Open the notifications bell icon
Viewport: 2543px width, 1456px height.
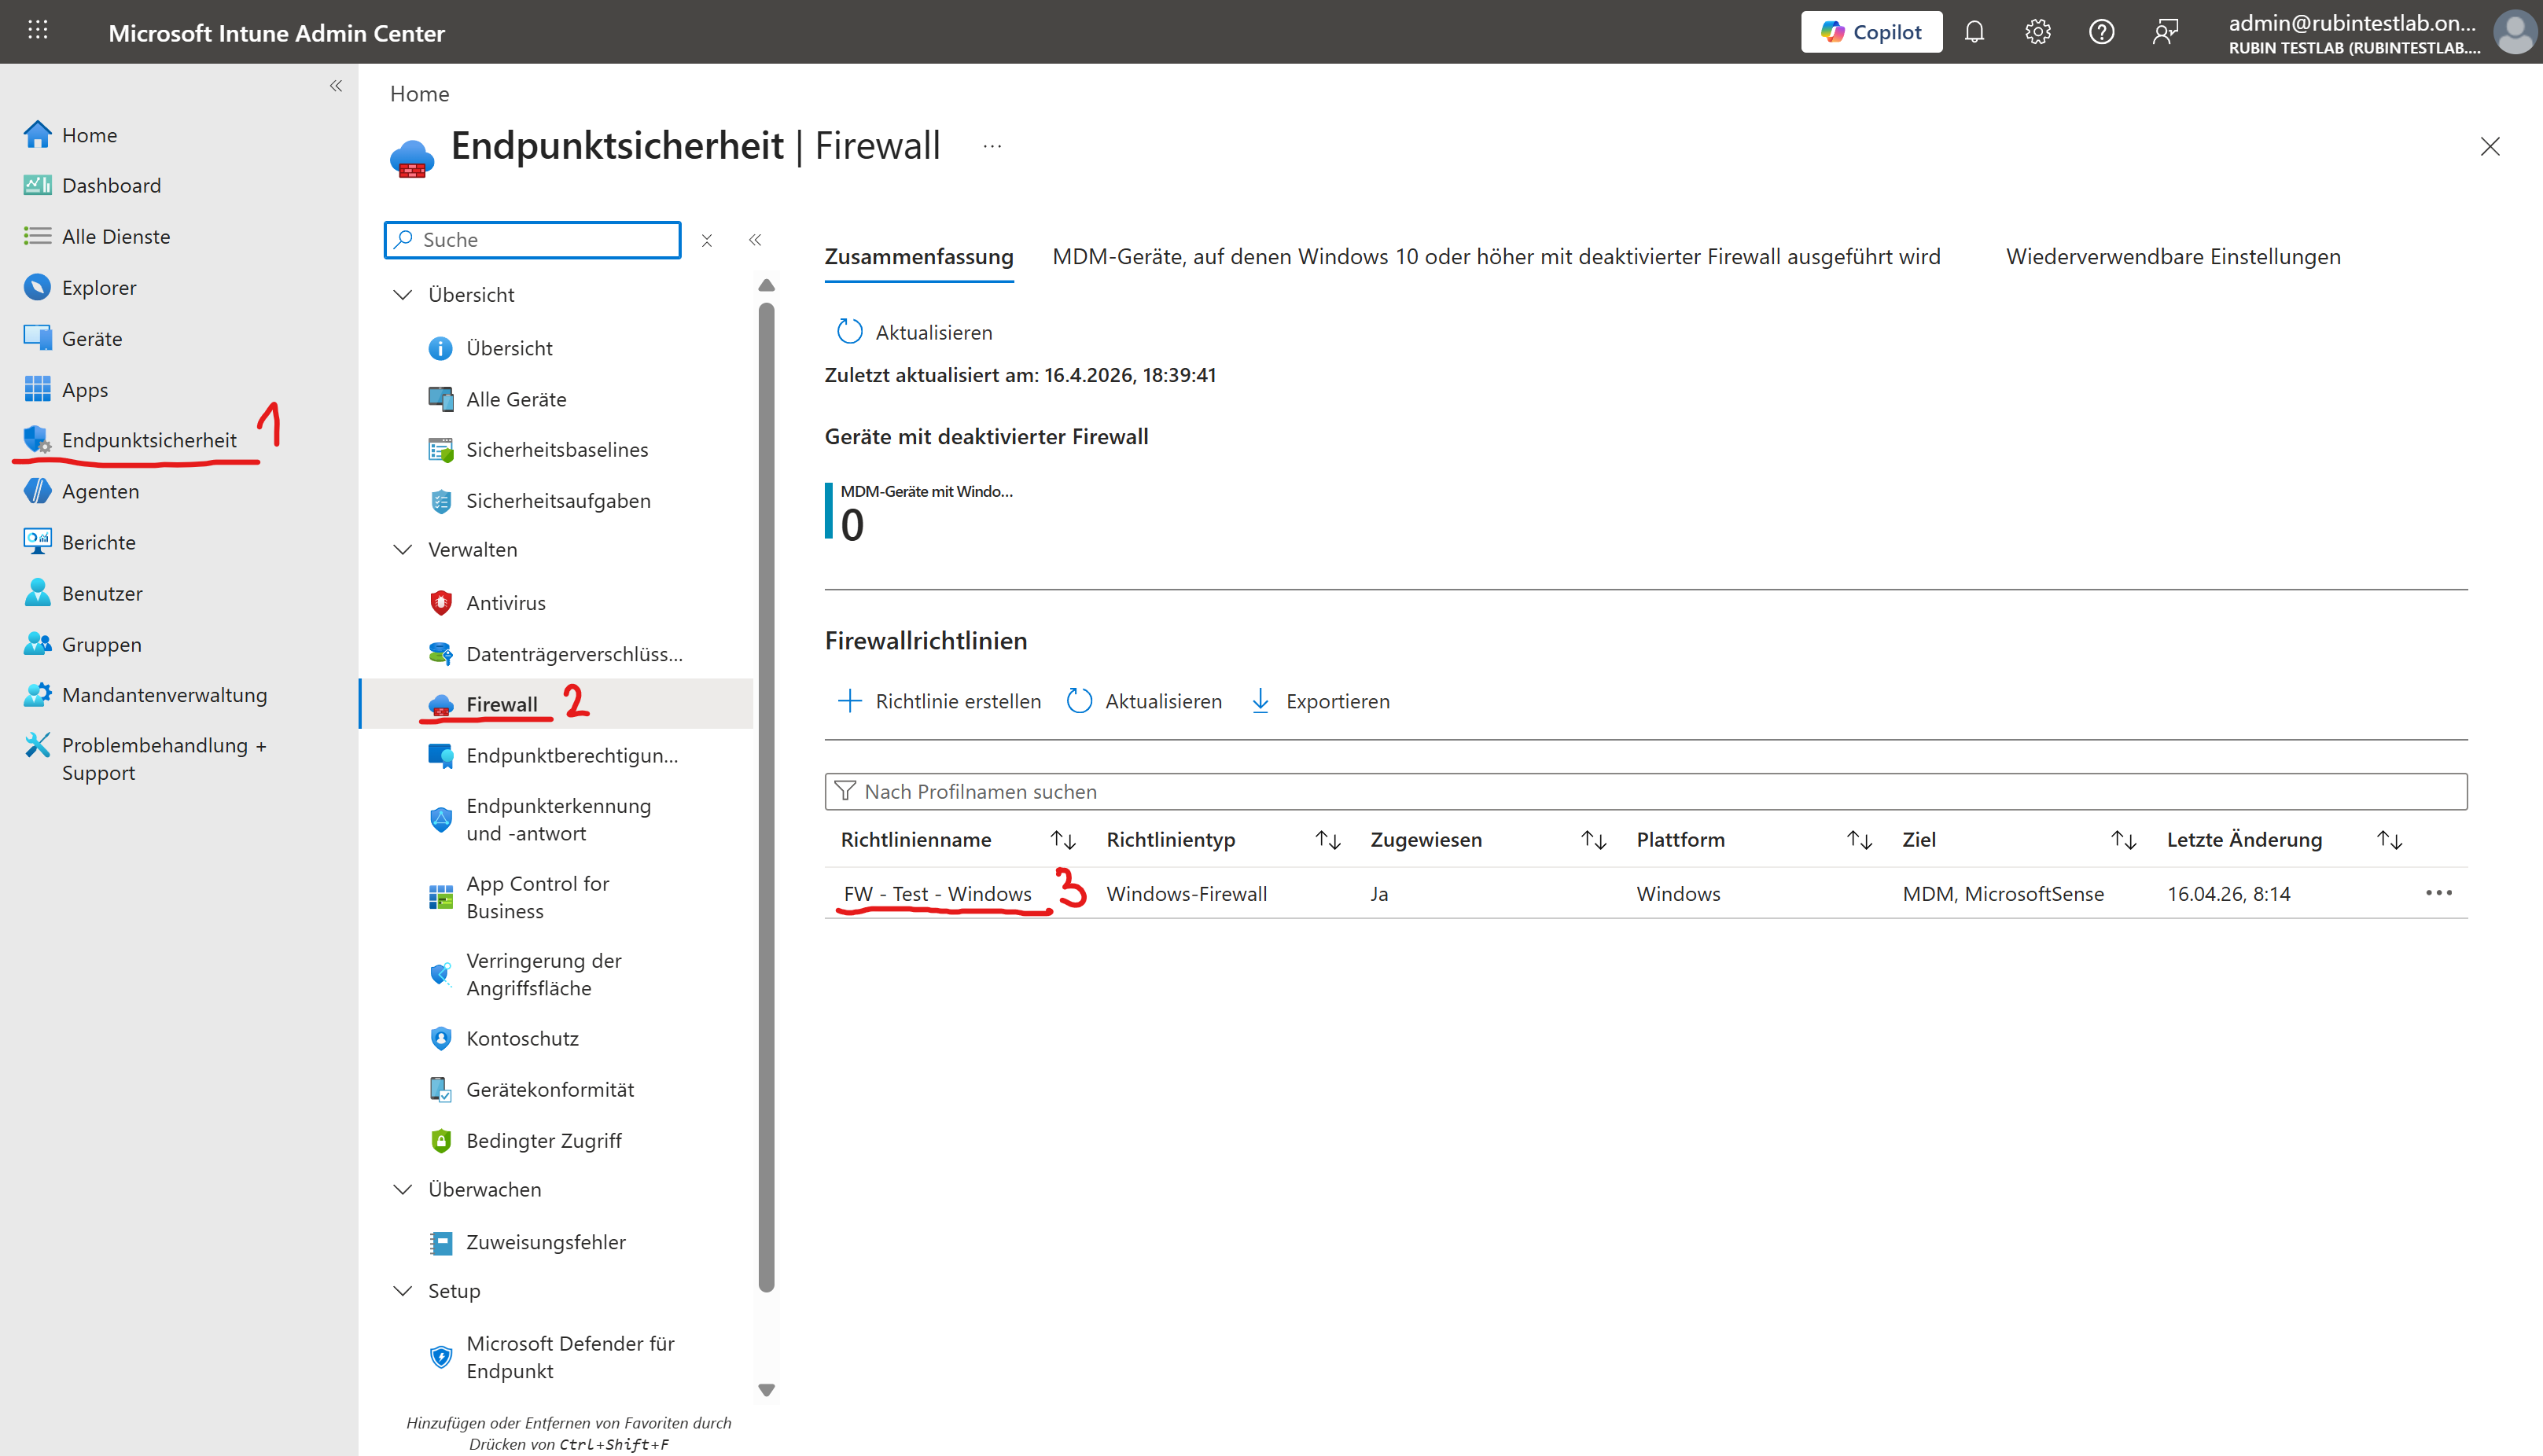1973,32
